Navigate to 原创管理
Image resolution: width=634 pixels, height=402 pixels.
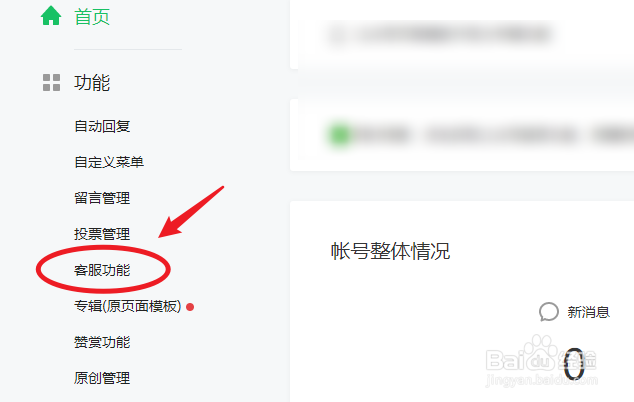pos(102,378)
